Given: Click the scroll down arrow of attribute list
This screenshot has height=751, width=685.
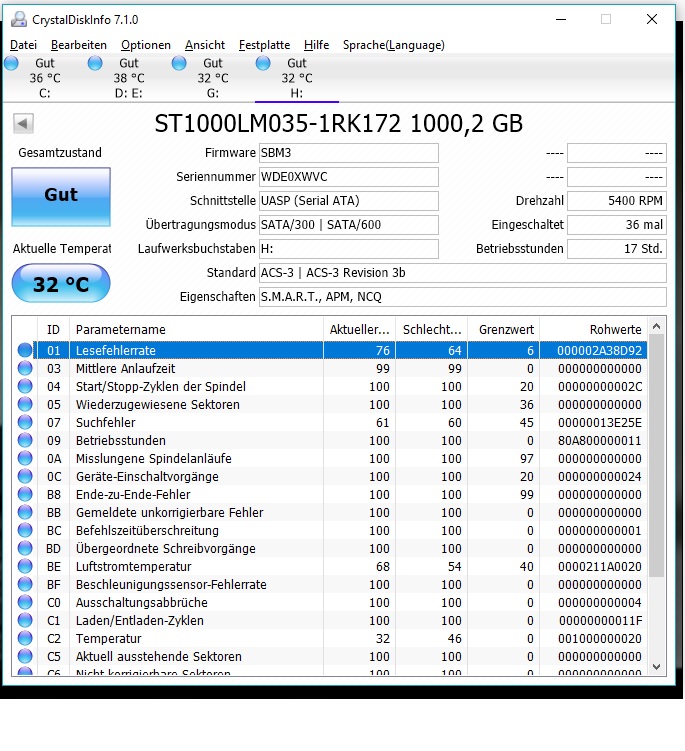Looking at the screenshot, I should click(x=657, y=666).
